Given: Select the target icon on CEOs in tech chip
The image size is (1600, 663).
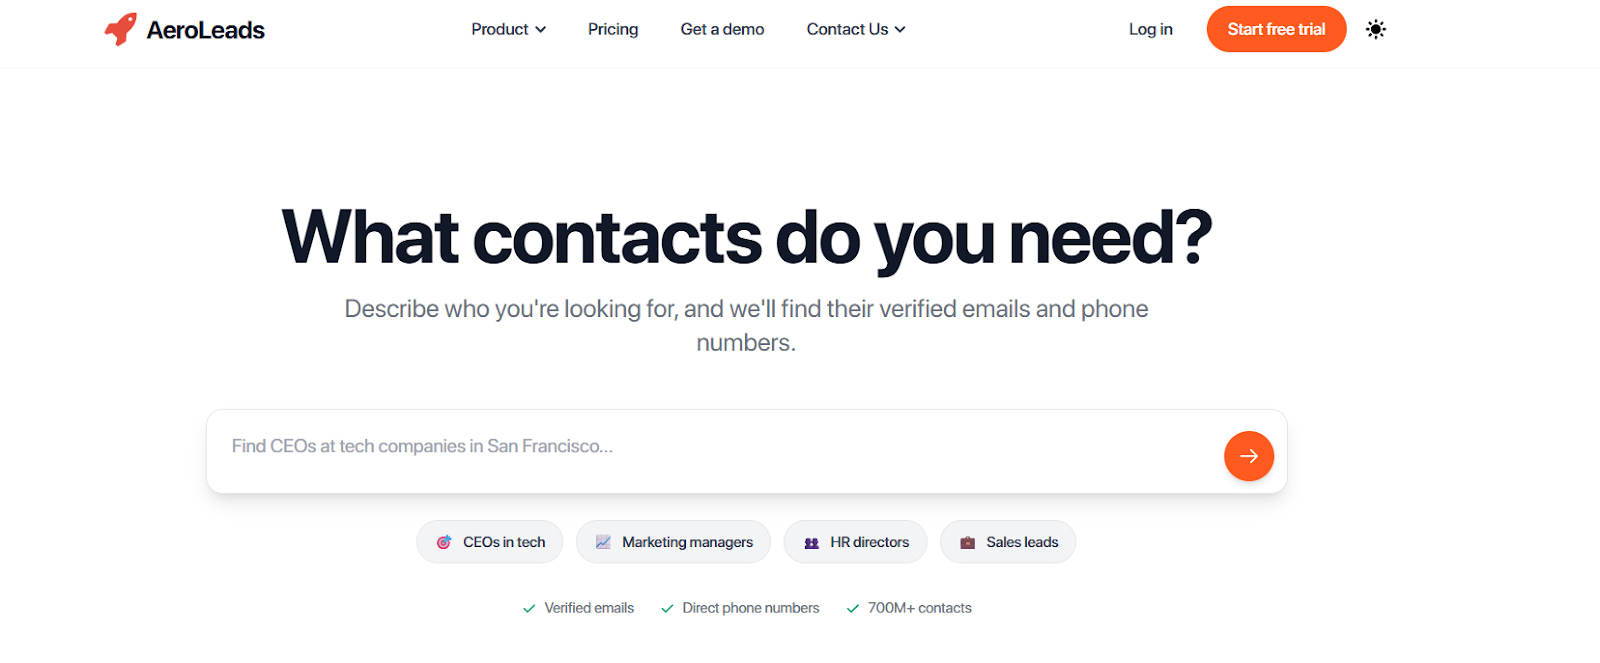Looking at the screenshot, I should (446, 541).
